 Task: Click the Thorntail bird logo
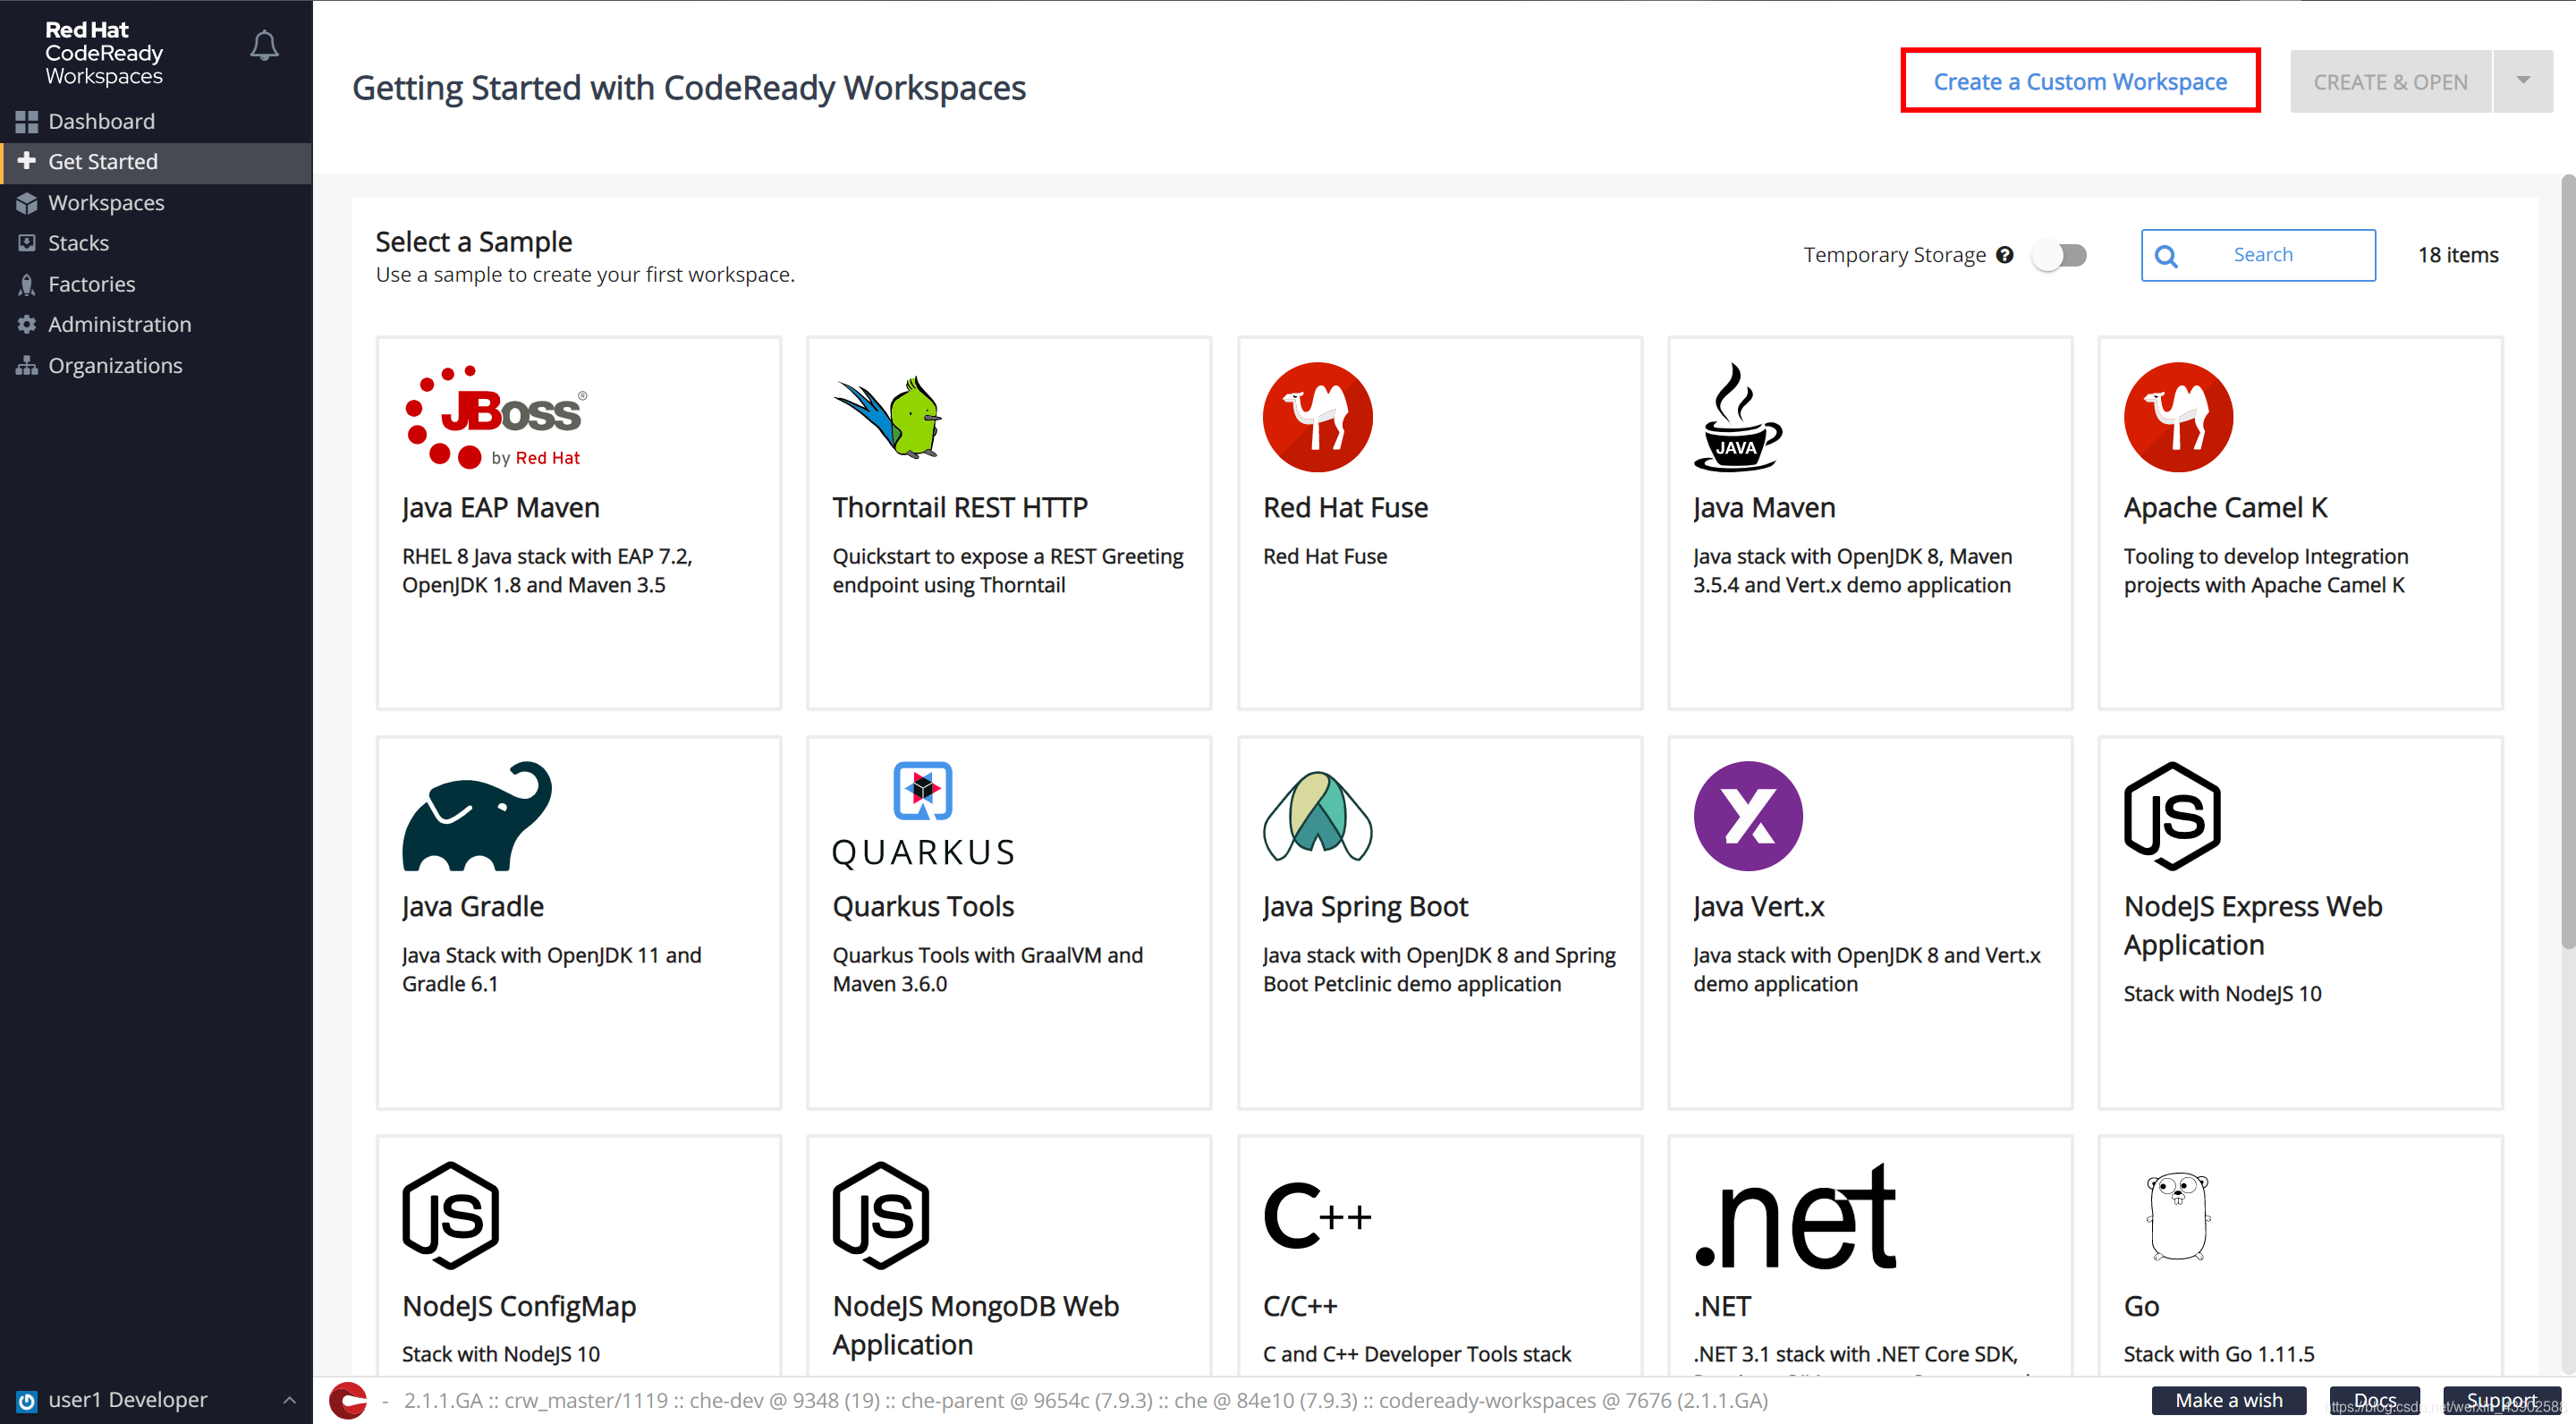(x=888, y=416)
